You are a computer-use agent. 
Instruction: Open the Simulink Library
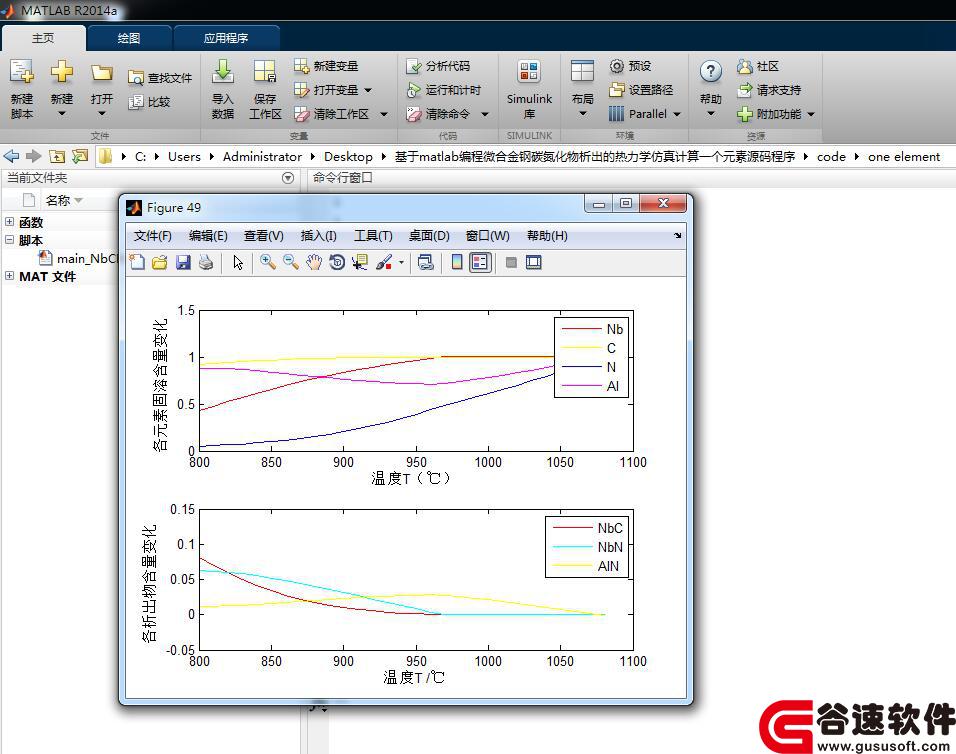(529, 89)
